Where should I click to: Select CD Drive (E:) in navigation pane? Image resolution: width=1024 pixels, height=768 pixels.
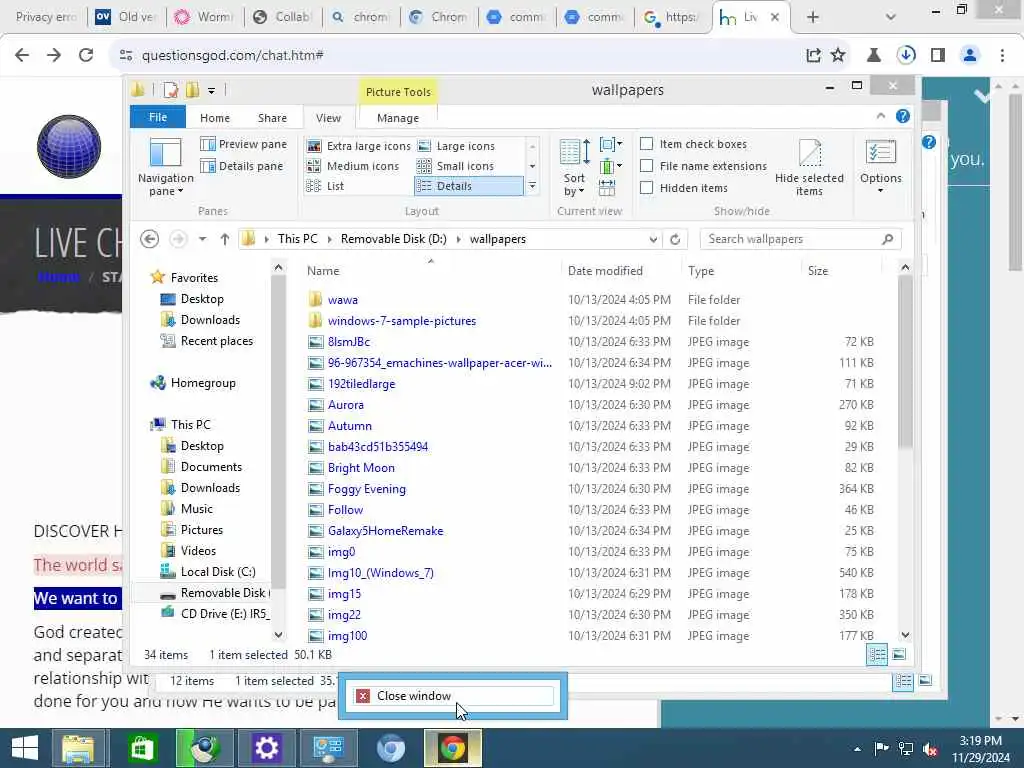225,614
